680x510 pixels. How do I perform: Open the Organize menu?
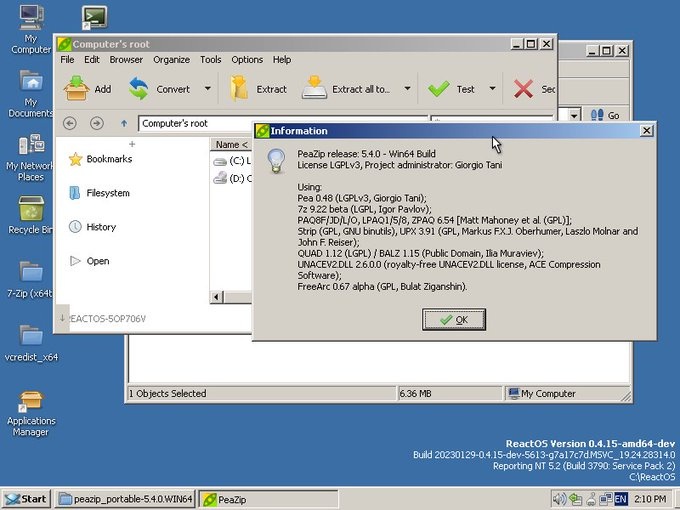point(171,59)
